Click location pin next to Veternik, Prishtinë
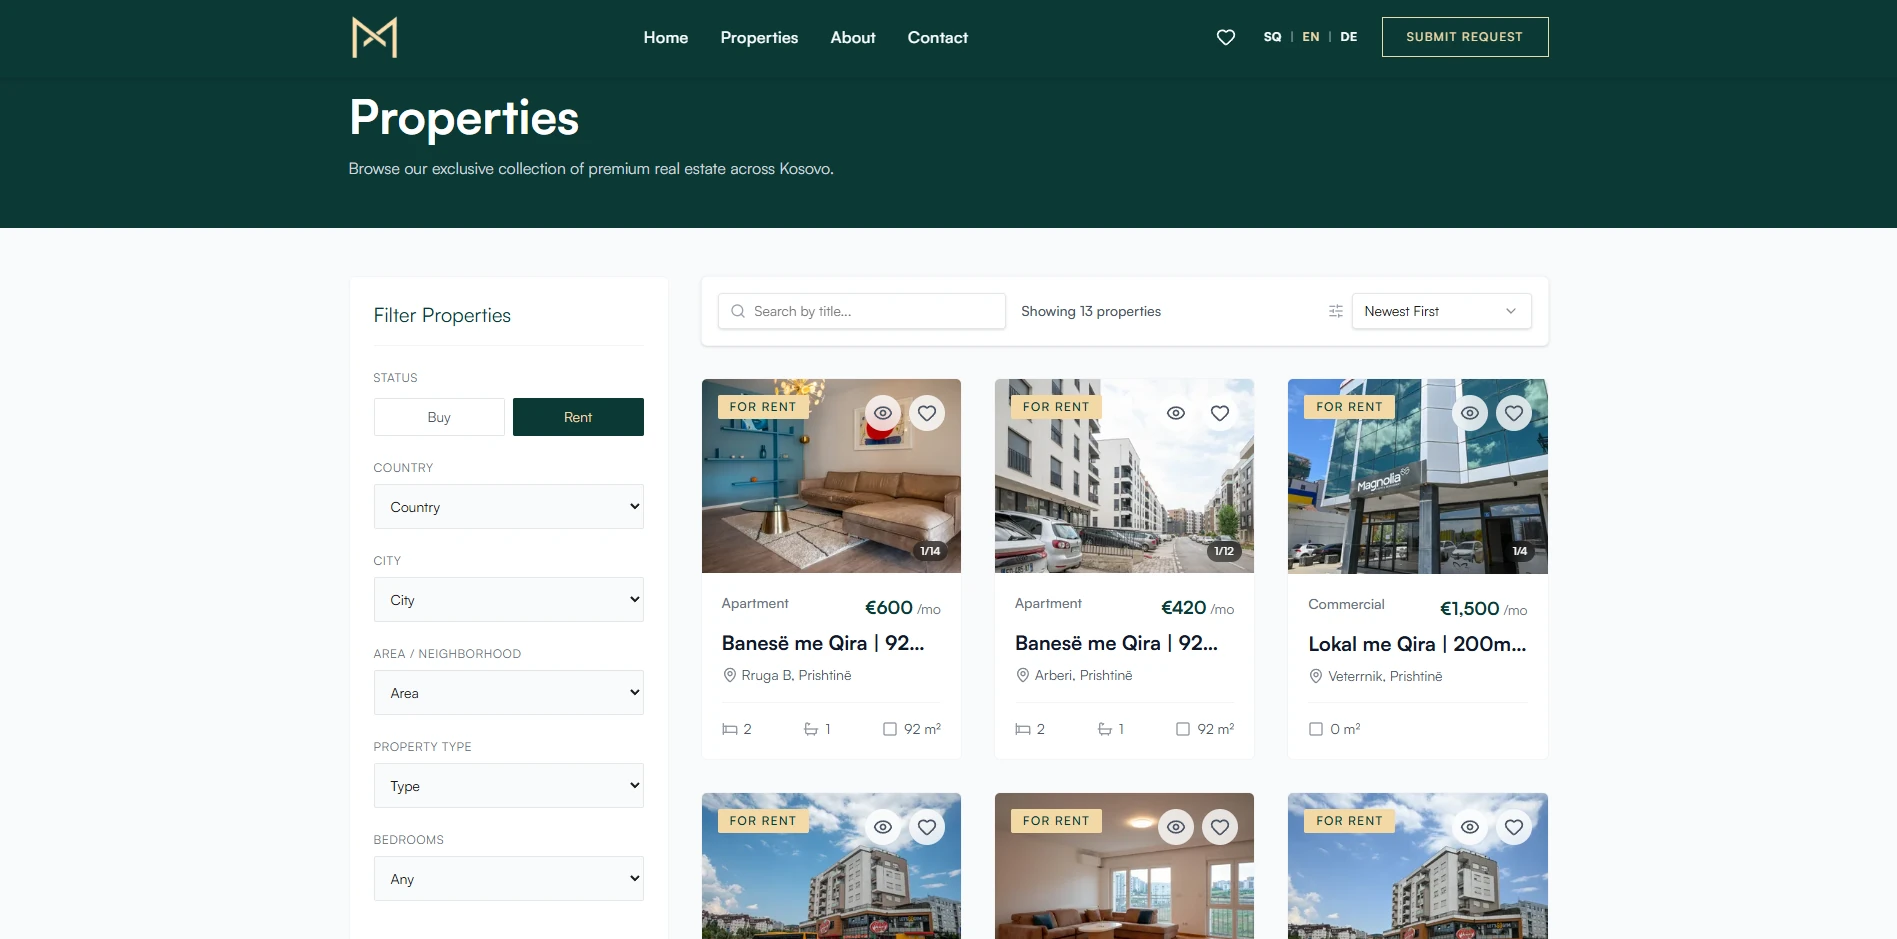 pyautogui.click(x=1315, y=677)
